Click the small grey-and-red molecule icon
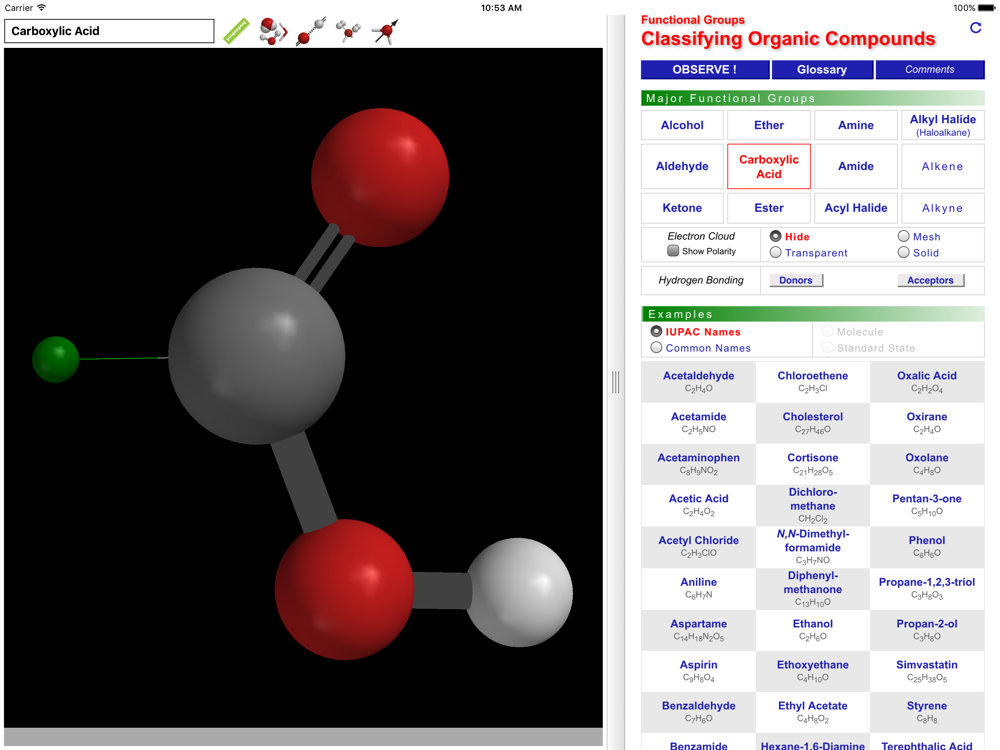 coord(348,31)
